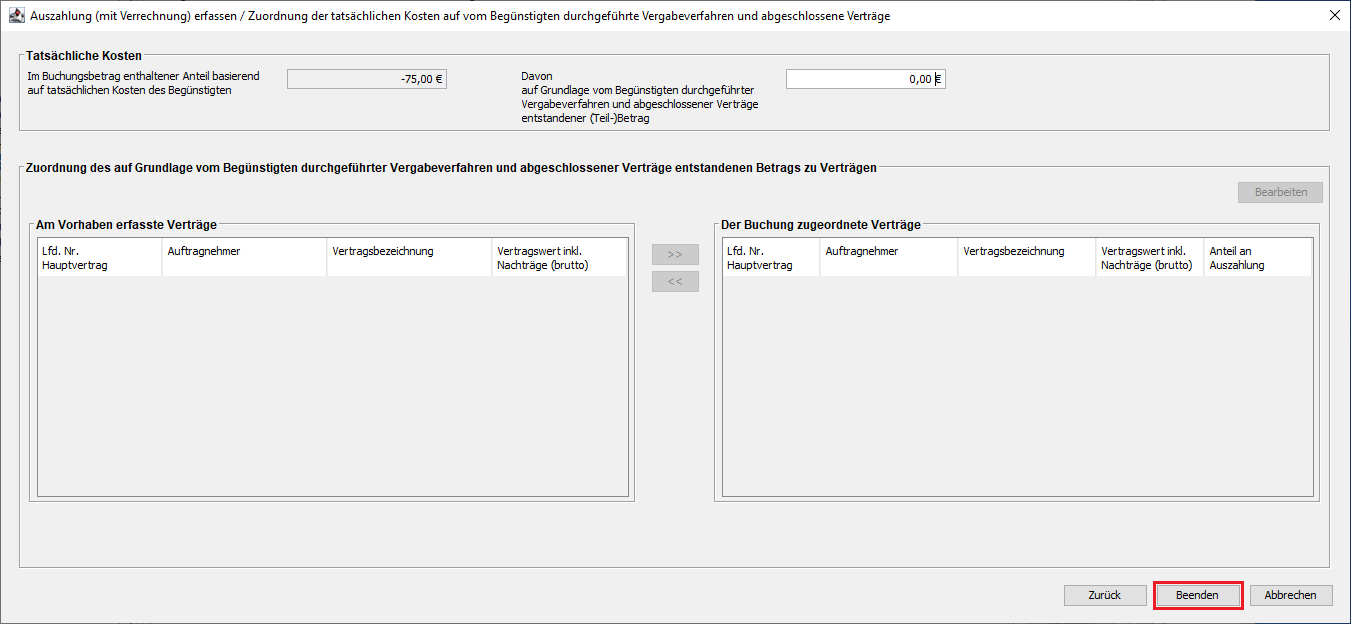Close the dialog window with X
The image size is (1351, 624).
(x=1334, y=16)
